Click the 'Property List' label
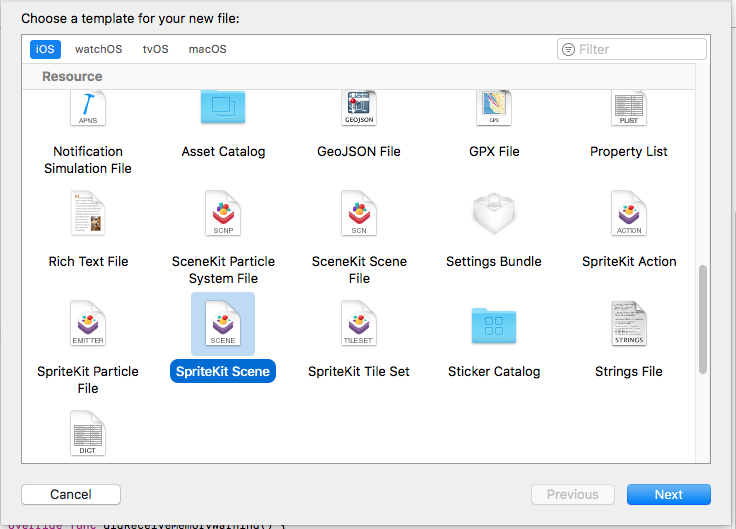 point(629,152)
